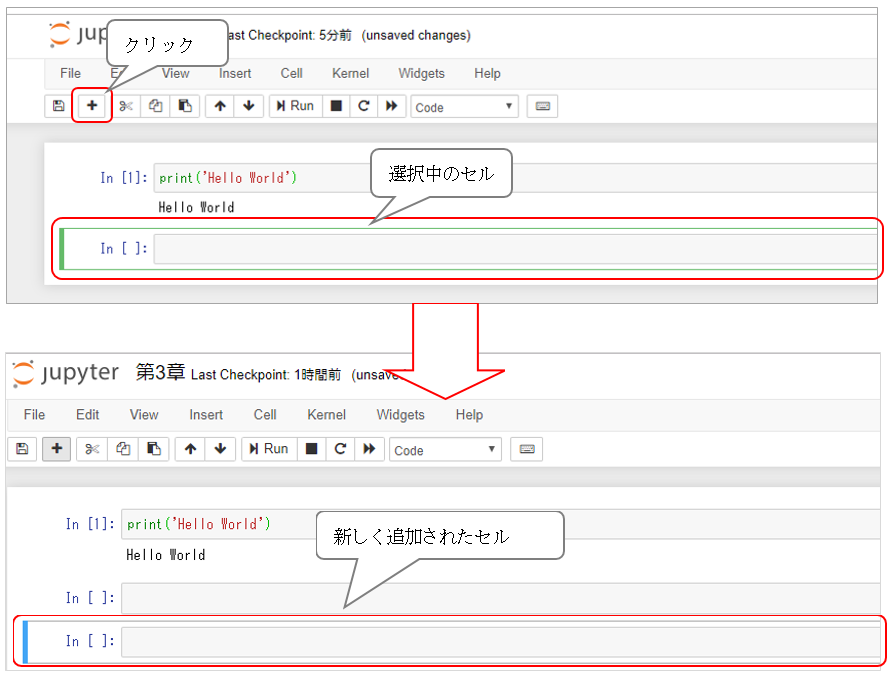
Task: Expand Code dropdown in 5分前 checkpoint notebook
Action: [464, 107]
